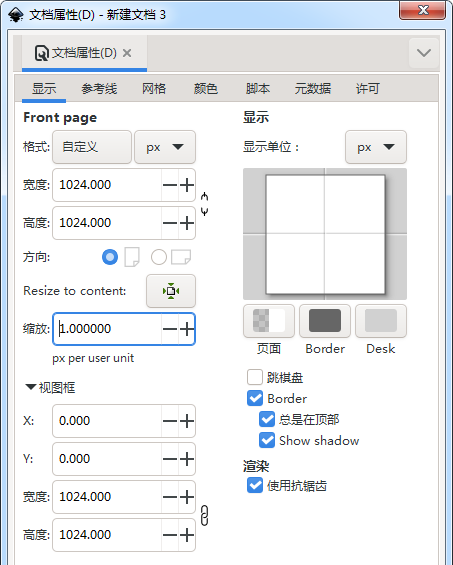Increase page width with plus button

pos(187,185)
